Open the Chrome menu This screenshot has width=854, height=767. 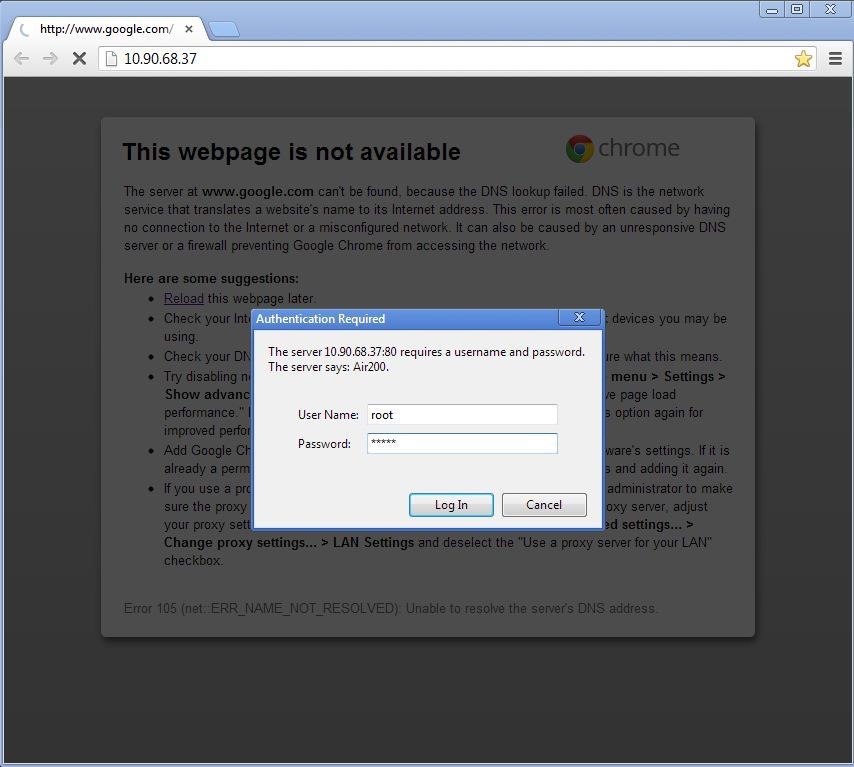point(835,58)
